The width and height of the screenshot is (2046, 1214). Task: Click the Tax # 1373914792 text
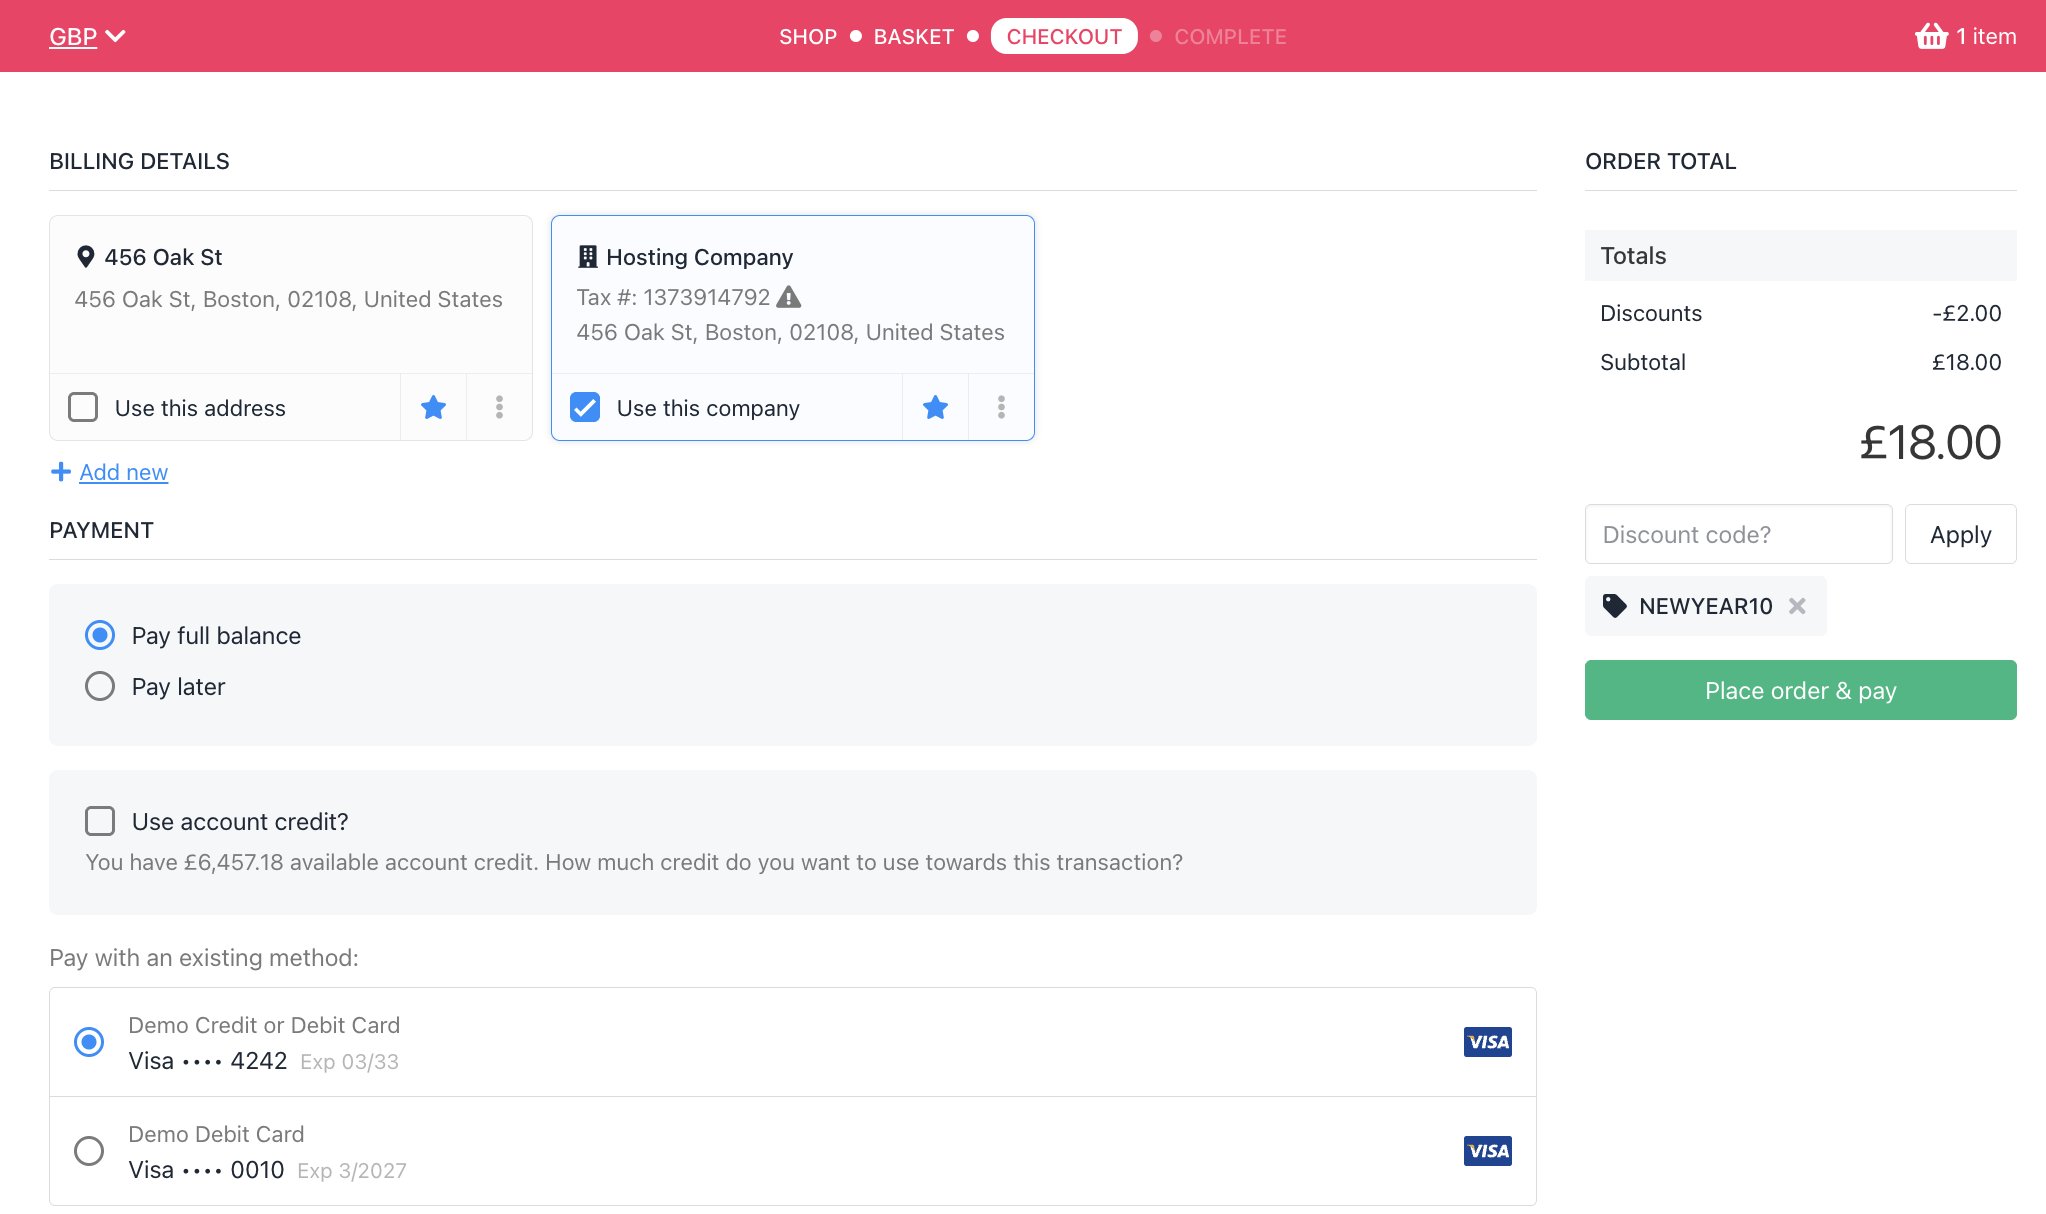coord(673,297)
